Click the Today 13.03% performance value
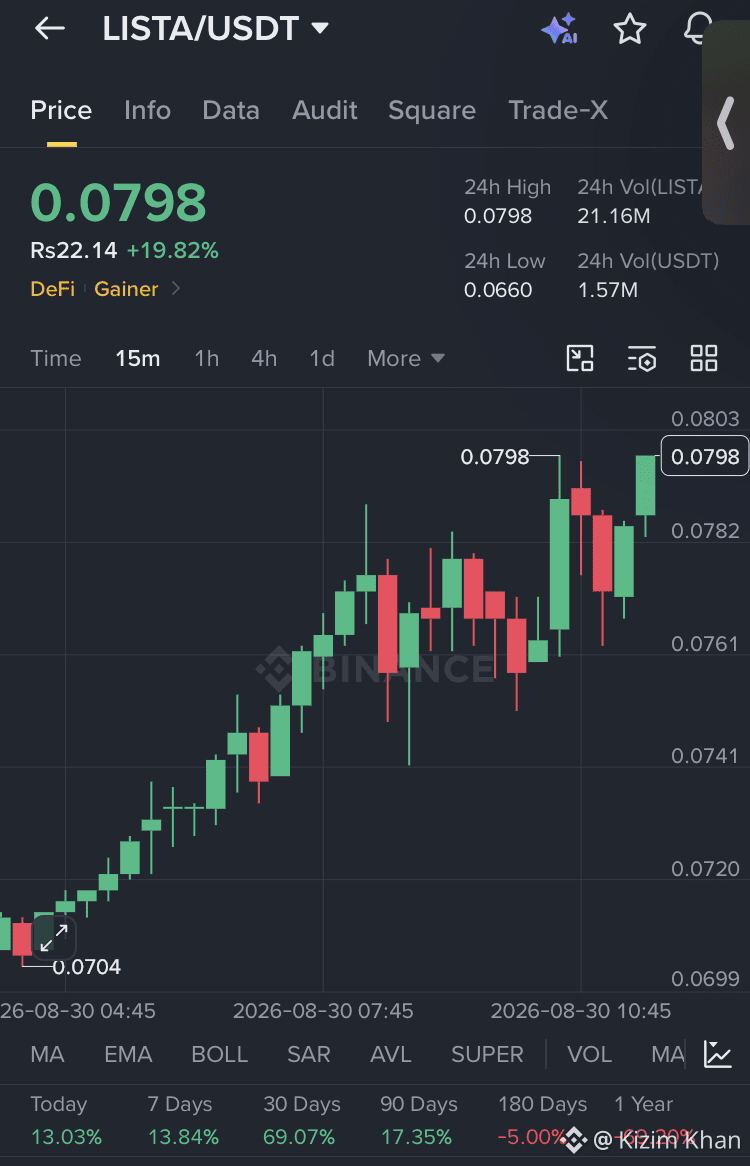Screen dimensions: 750x1166 point(66,1137)
